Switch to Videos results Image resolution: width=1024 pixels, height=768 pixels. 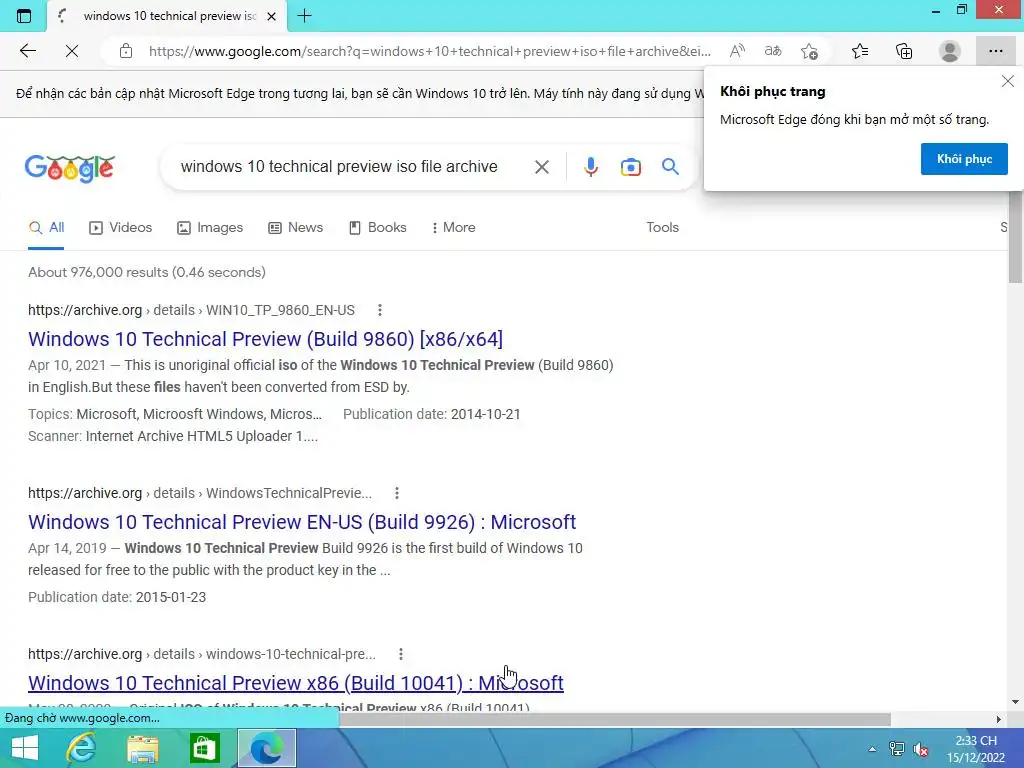tap(121, 227)
